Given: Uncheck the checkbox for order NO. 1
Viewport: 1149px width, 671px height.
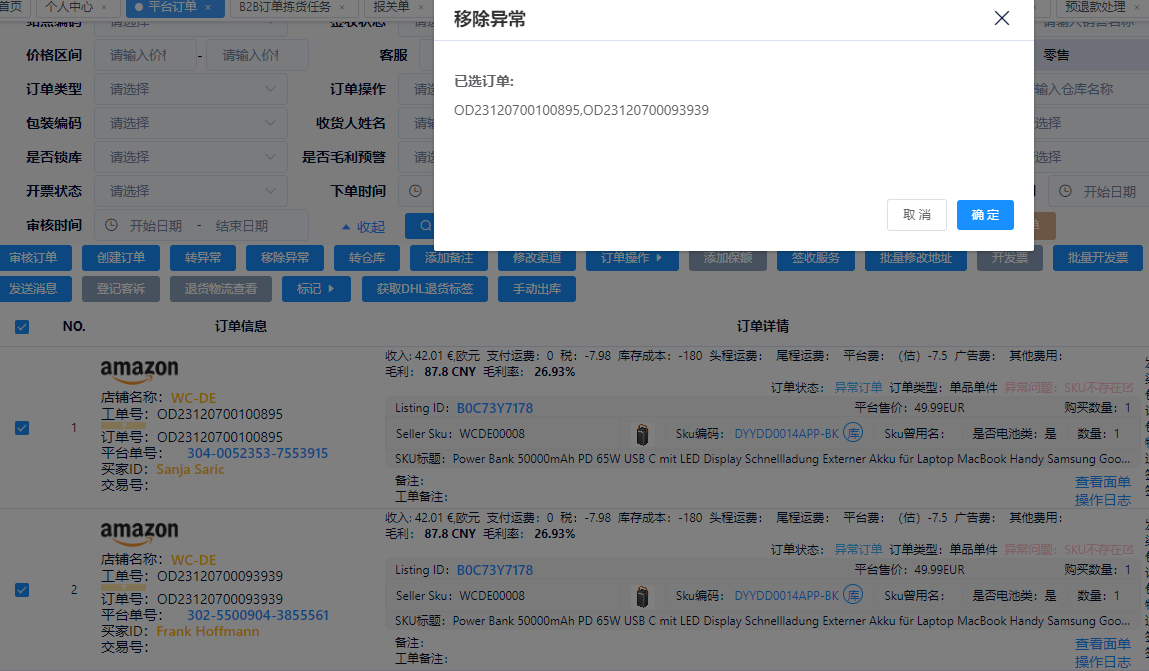Looking at the screenshot, I should (x=21, y=428).
